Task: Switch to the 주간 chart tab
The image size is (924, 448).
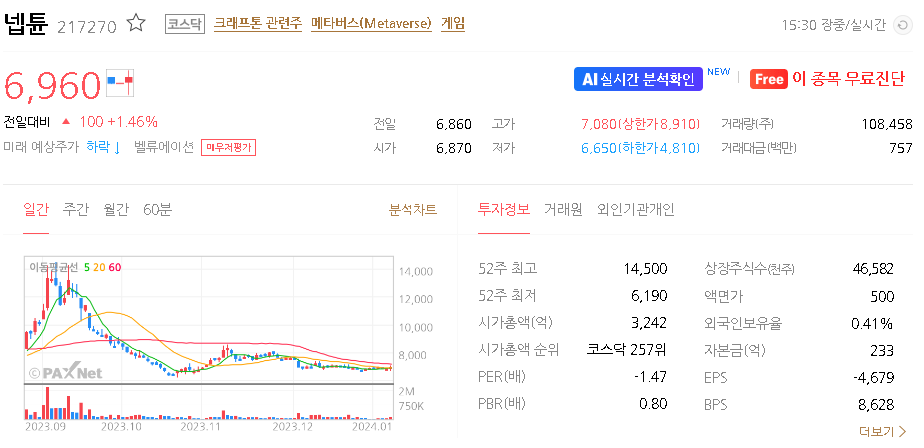Action: tap(75, 209)
